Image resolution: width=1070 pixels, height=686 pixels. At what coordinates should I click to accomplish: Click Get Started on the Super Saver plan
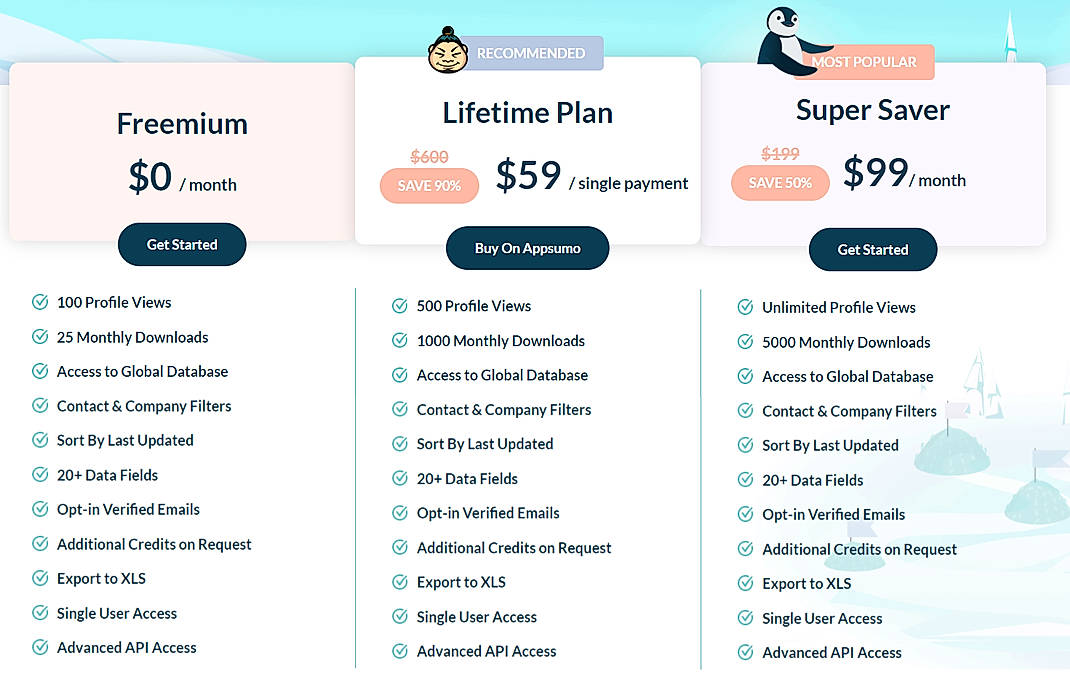pos(872,250)
